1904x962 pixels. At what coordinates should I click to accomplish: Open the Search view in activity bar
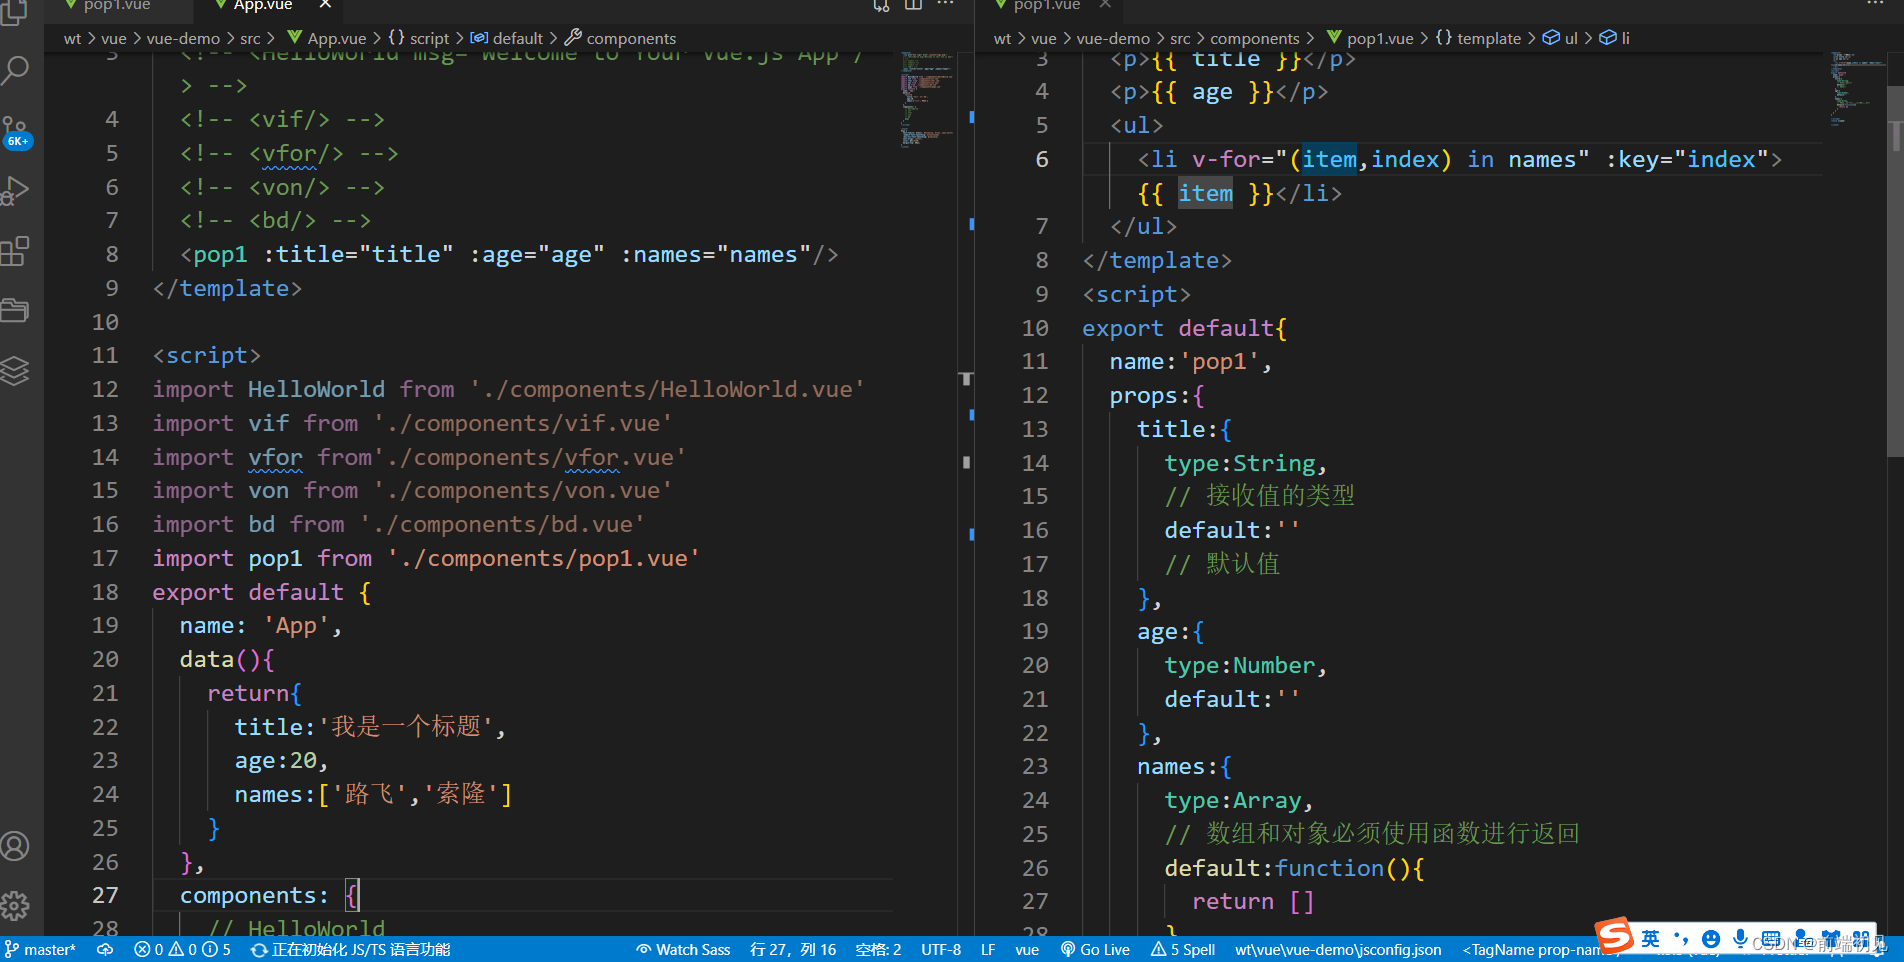coord(16,70)
